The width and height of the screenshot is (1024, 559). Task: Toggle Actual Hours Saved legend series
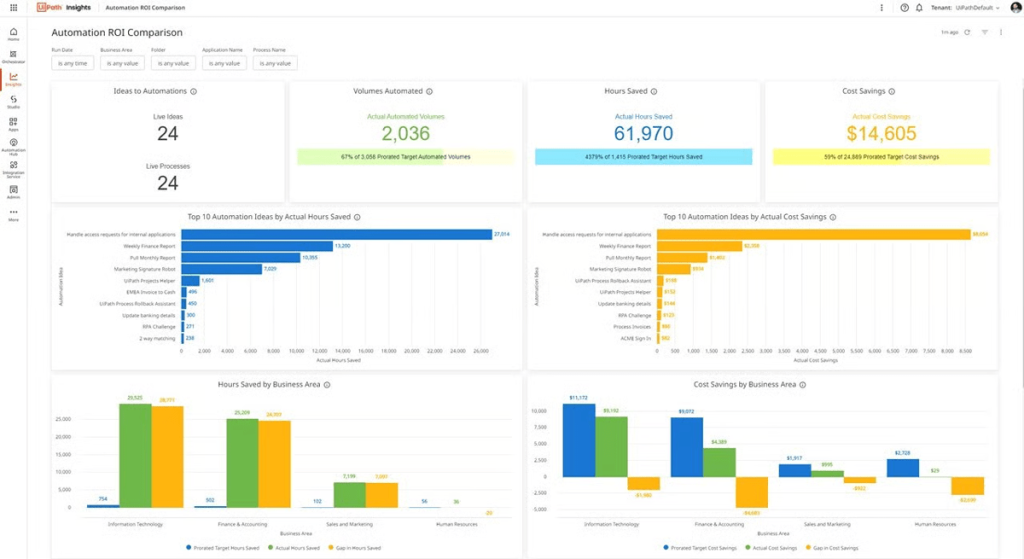(x=294, y=548)
